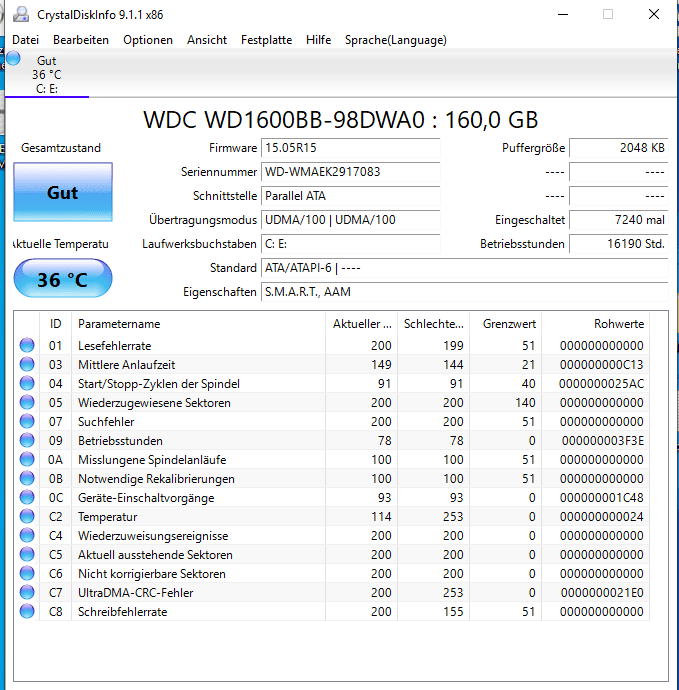679x690 pixels.
Task: Select the Suchfehler parameter name
Action: (x=106, y=422)
